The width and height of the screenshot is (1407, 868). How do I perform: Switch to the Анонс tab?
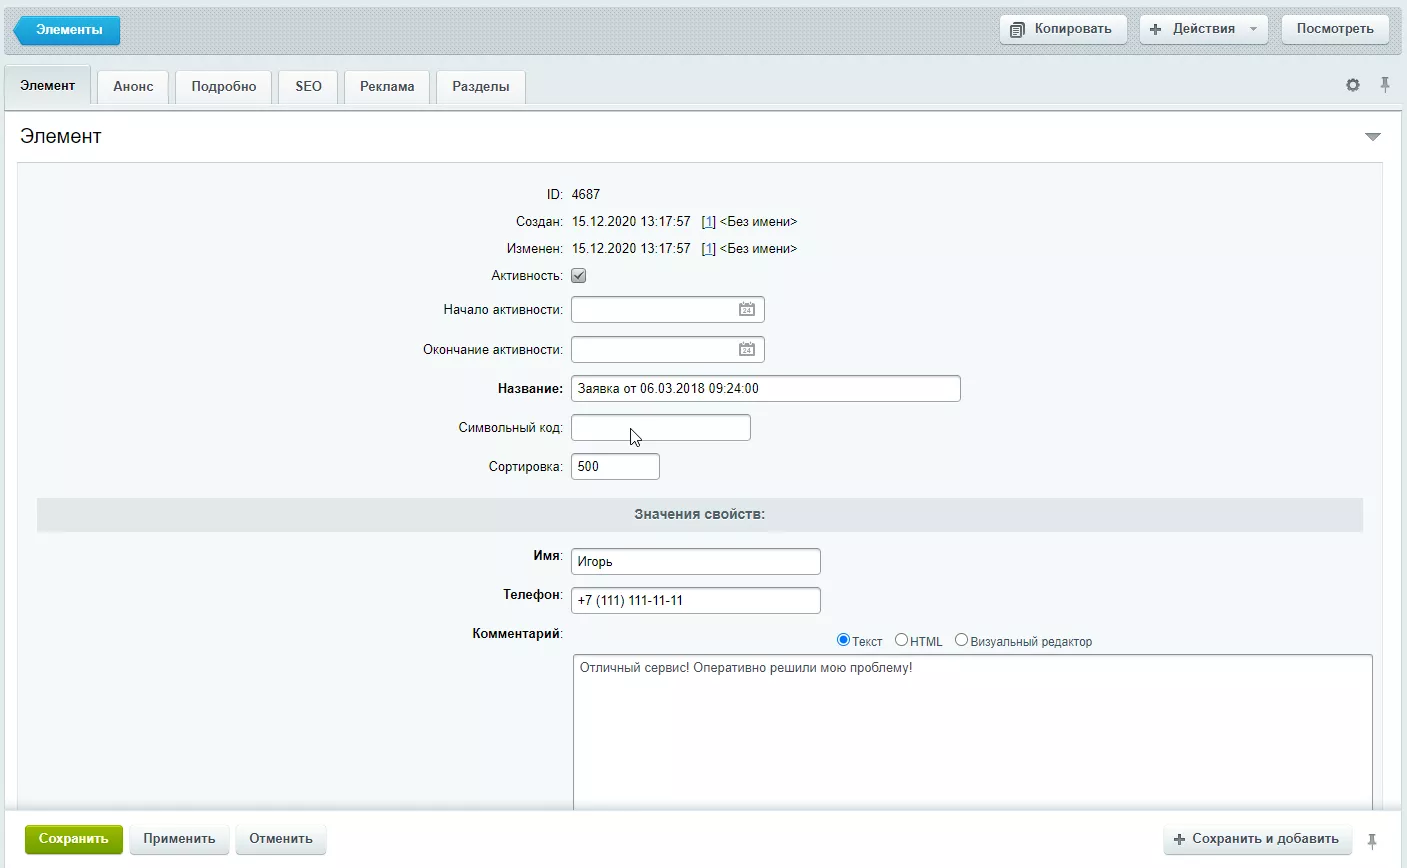133,86
